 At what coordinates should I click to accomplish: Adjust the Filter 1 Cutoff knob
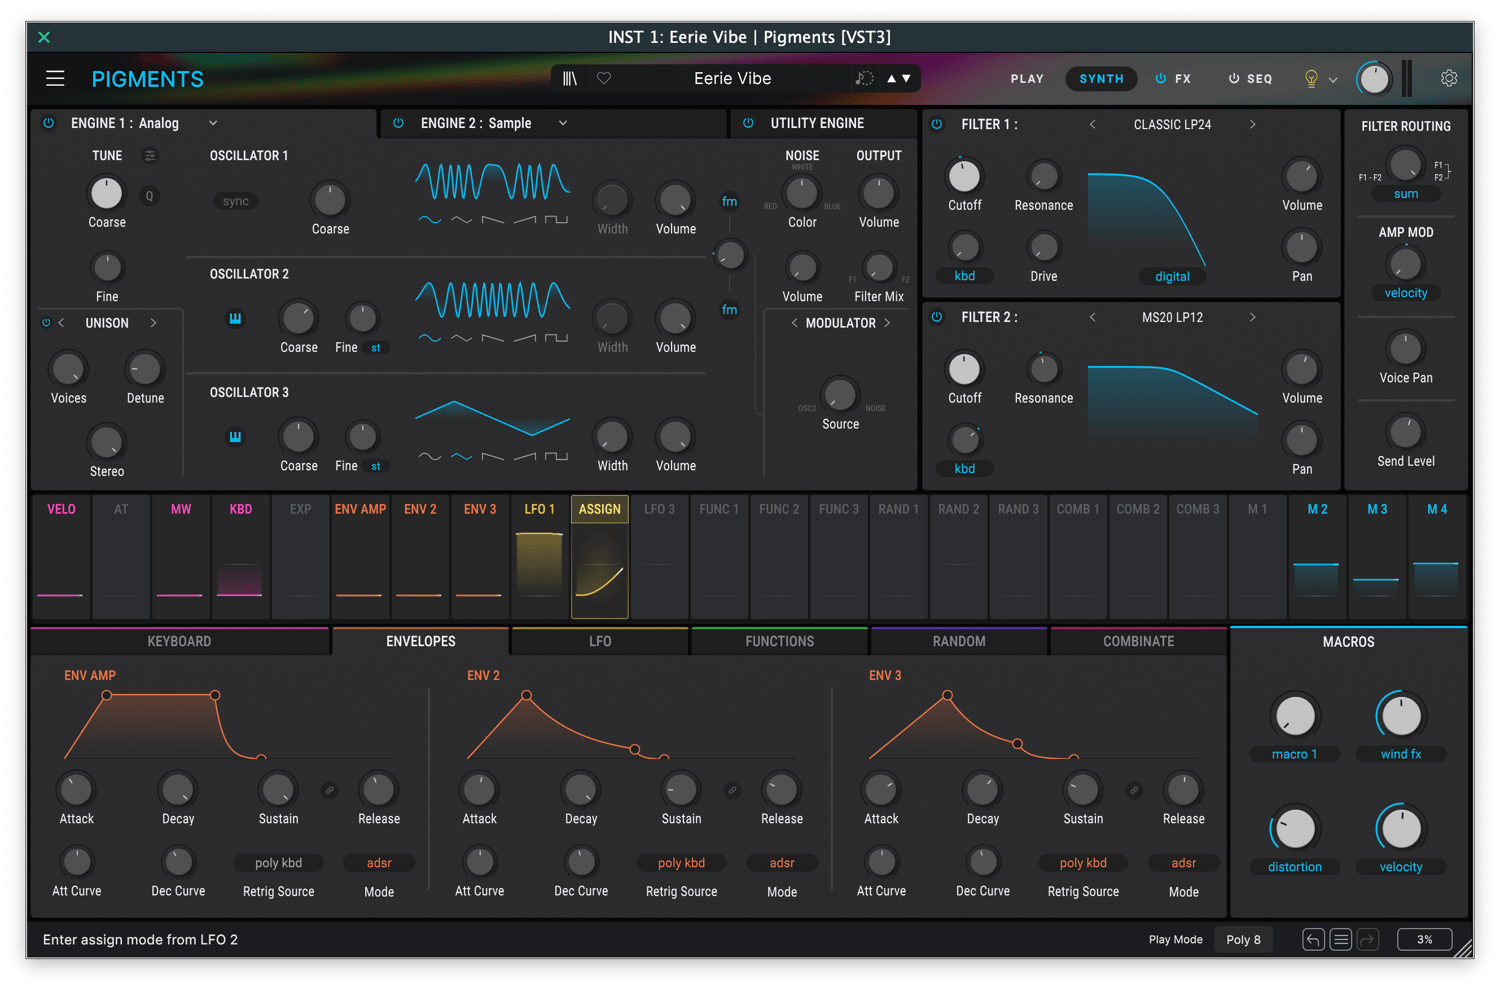tap(964, 176)
